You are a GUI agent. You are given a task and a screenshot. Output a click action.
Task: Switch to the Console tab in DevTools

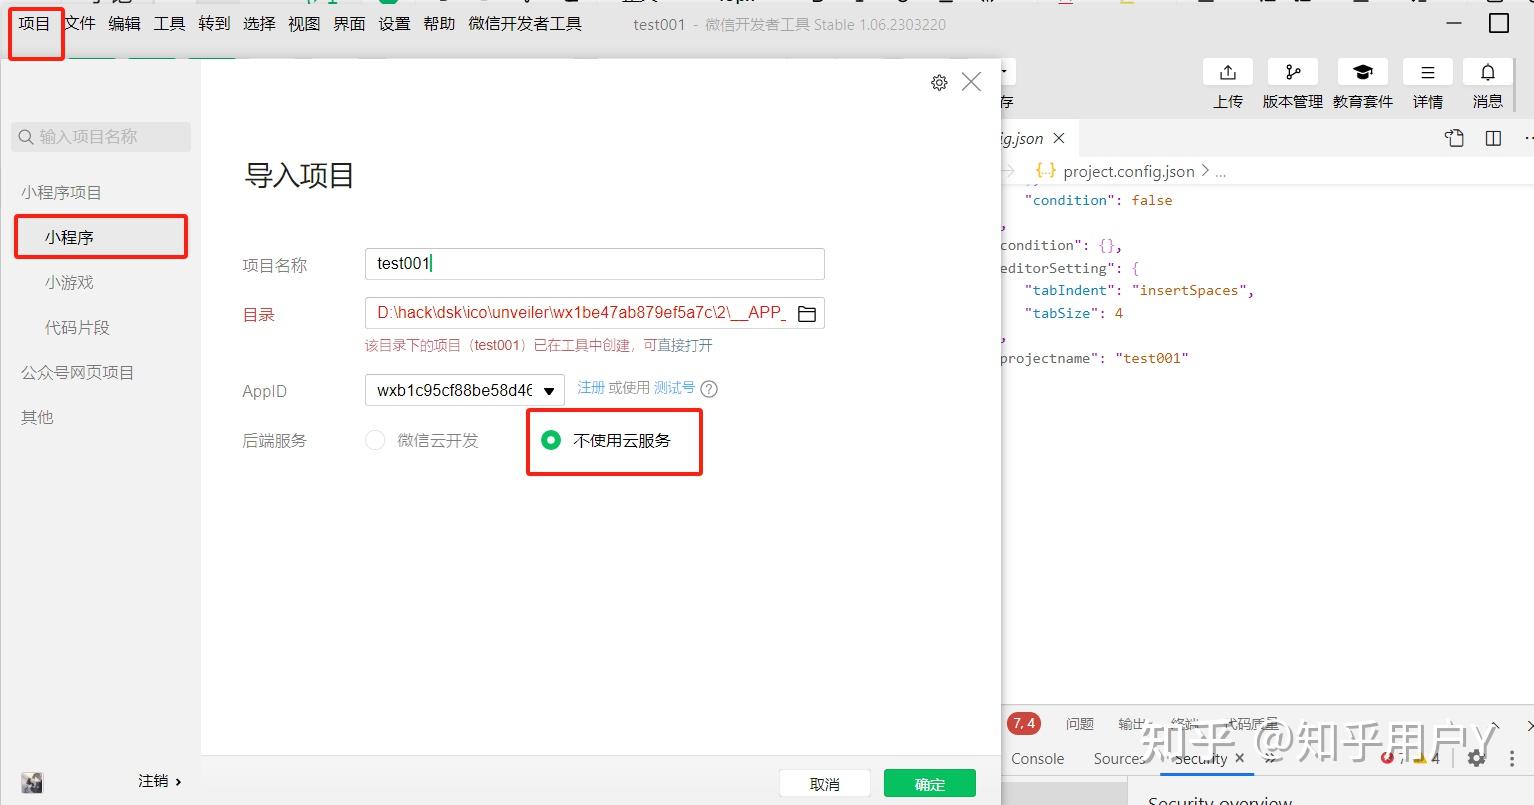(1037, 758)
